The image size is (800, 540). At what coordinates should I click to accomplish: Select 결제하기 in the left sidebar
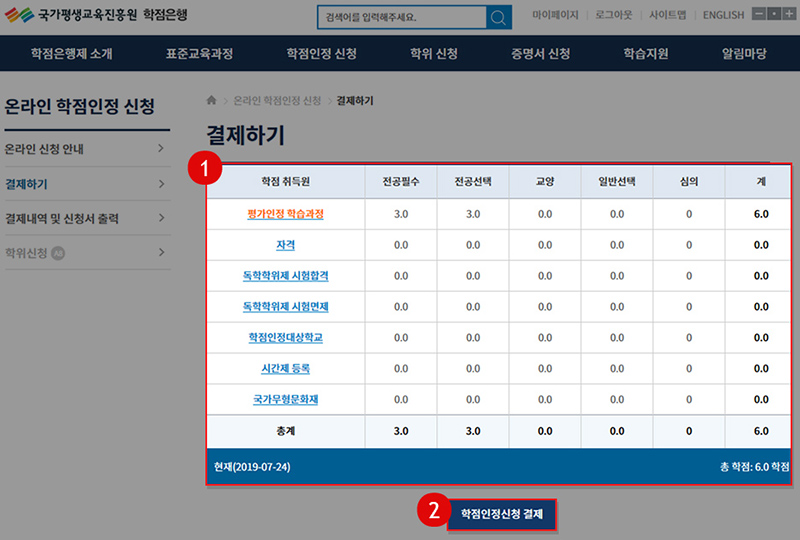(x=27, y=184)
